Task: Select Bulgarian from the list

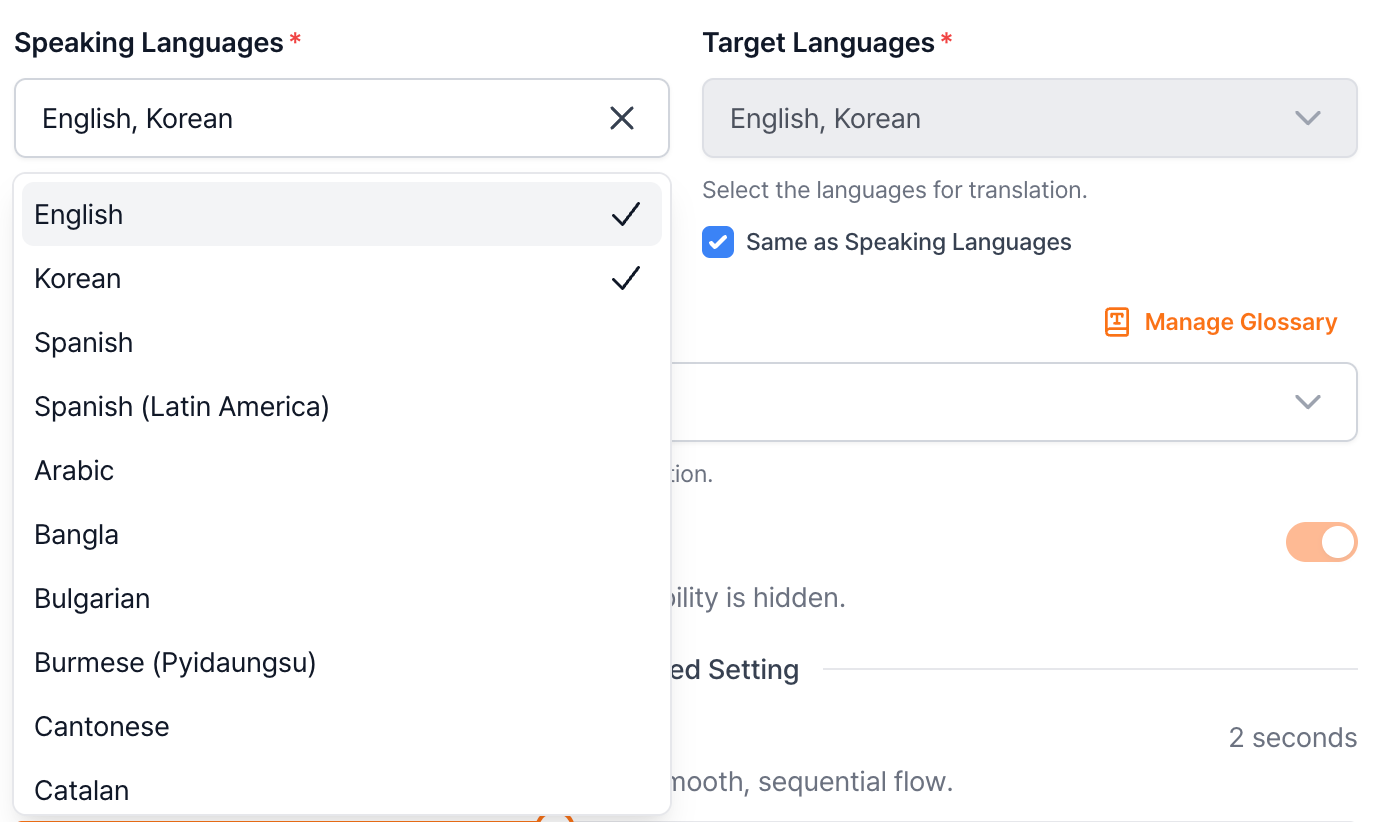Action: pyautogui.click(x=92, y=599)
